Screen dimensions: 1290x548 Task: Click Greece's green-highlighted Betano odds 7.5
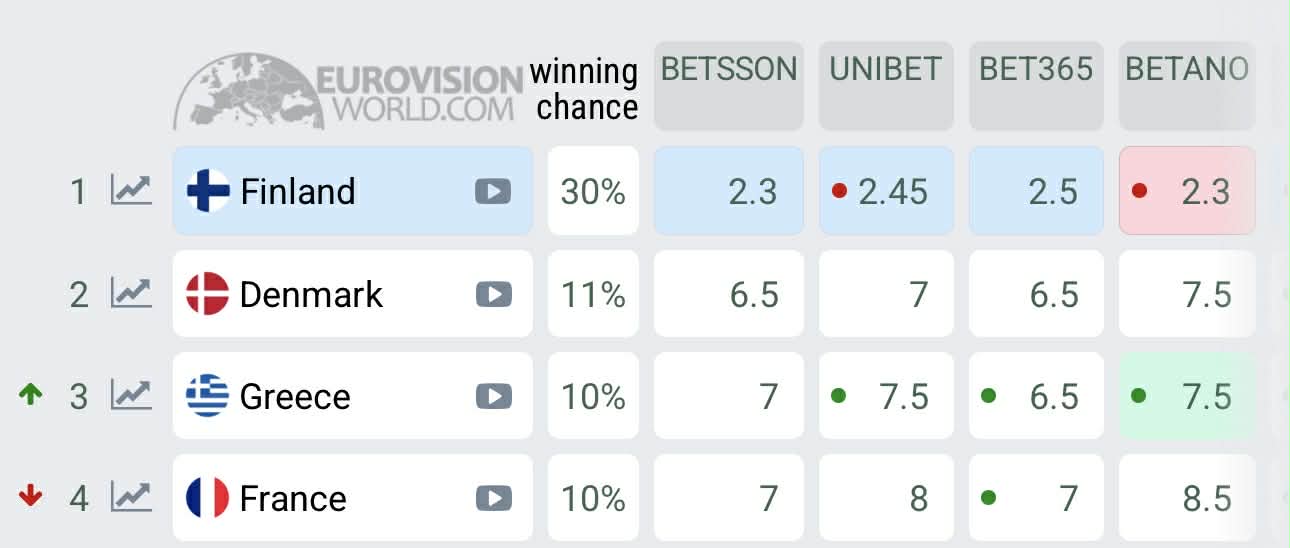(1186, 396)
